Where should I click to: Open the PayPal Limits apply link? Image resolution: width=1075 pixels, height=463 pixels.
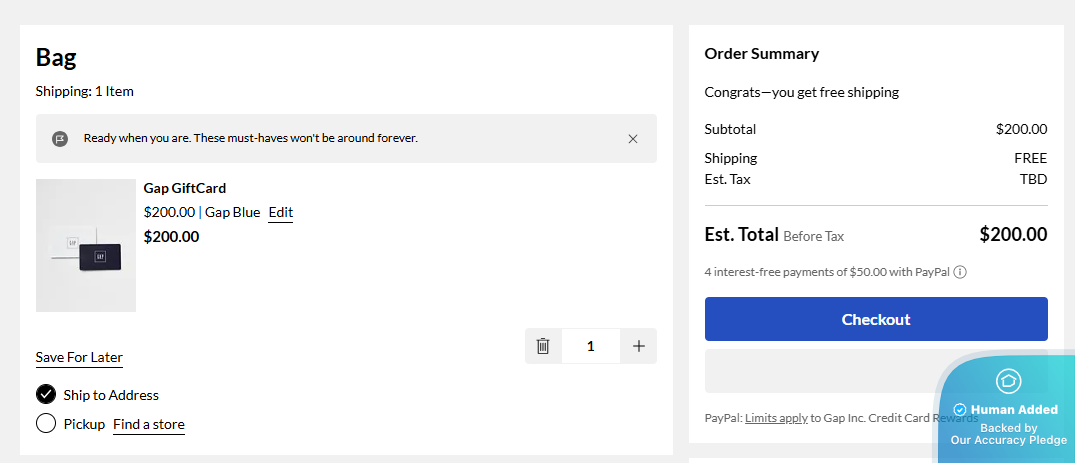click(x=776, y=418)
